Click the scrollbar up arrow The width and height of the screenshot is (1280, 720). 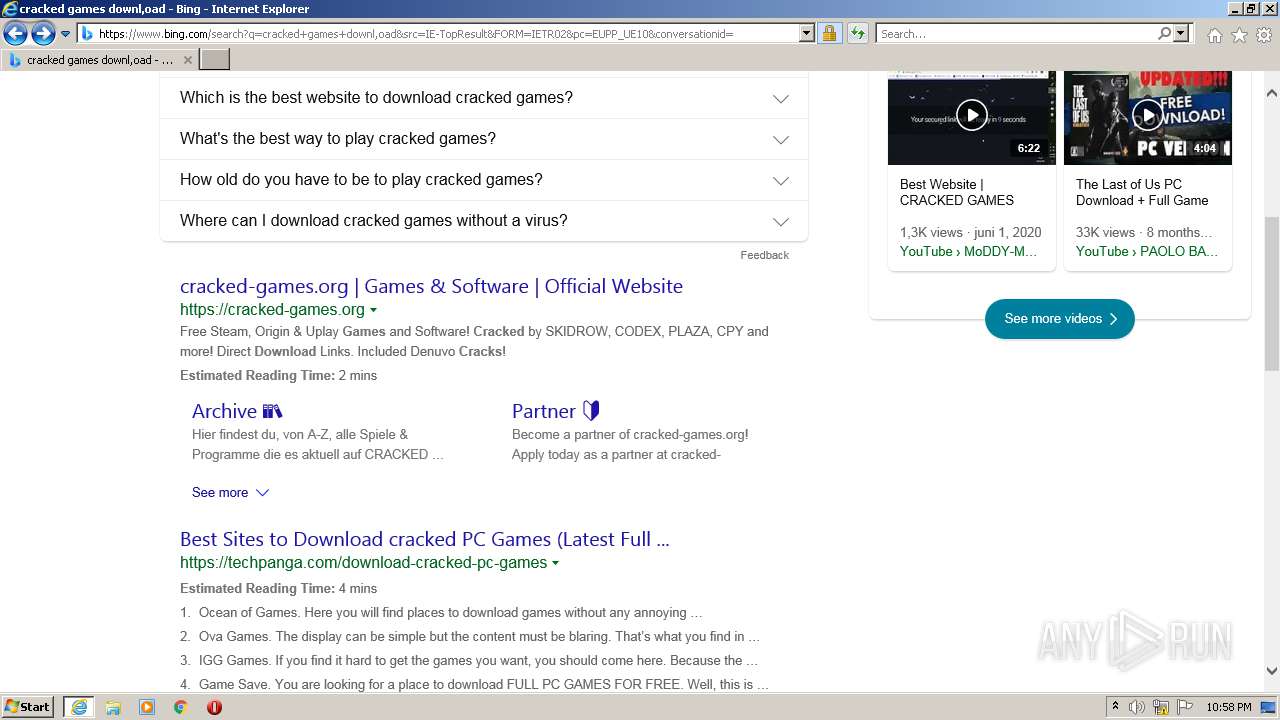pos(1271,93)
